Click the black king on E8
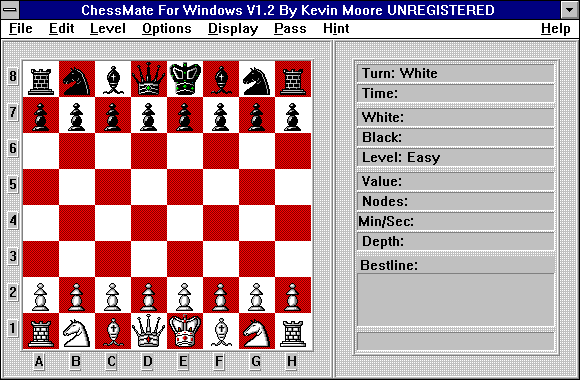Image resolution: width=580 pixels, height=380 pixels. tap(185, 79)
